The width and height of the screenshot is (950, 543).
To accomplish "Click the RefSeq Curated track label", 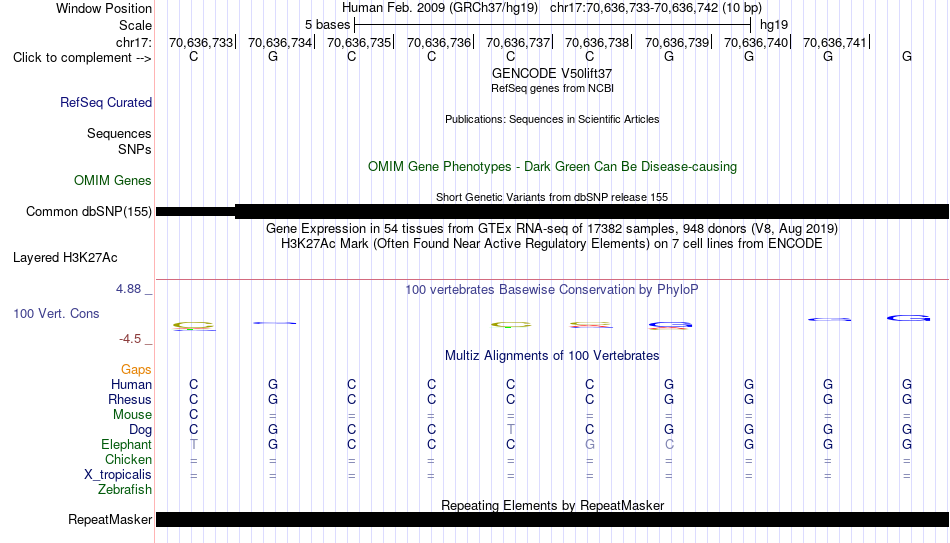I will click(x=106, y=102).
